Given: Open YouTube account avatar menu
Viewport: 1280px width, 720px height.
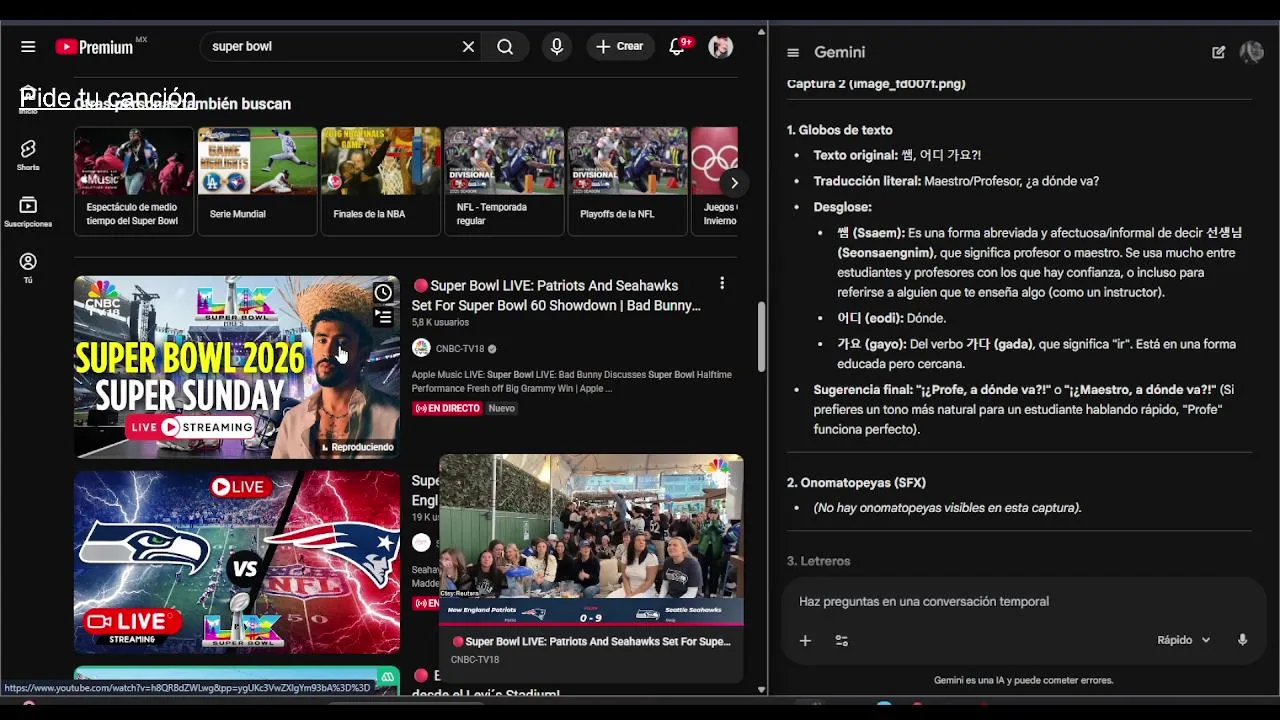Looking at the screenshot, I should point(721,47).
